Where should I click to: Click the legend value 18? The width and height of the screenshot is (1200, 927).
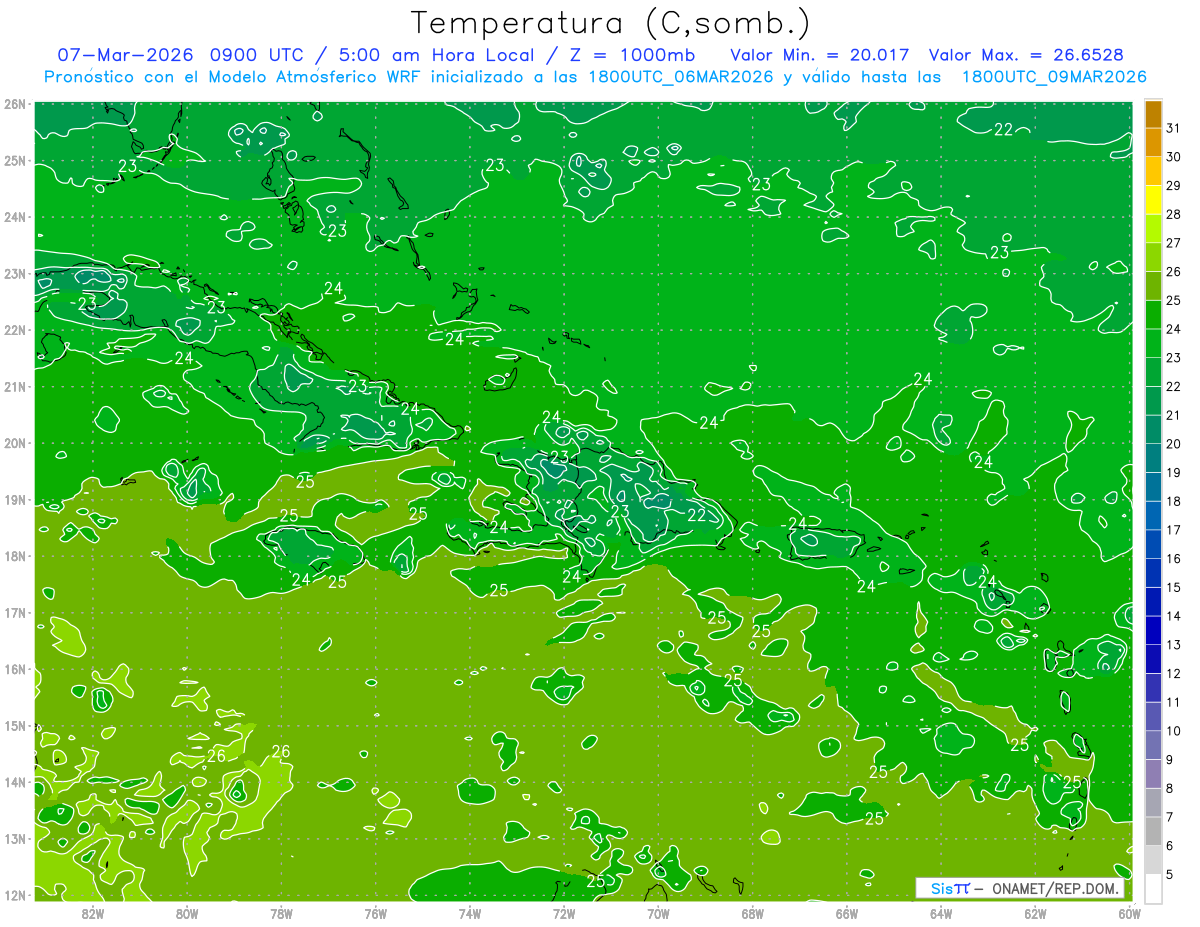click(1174, 501)
